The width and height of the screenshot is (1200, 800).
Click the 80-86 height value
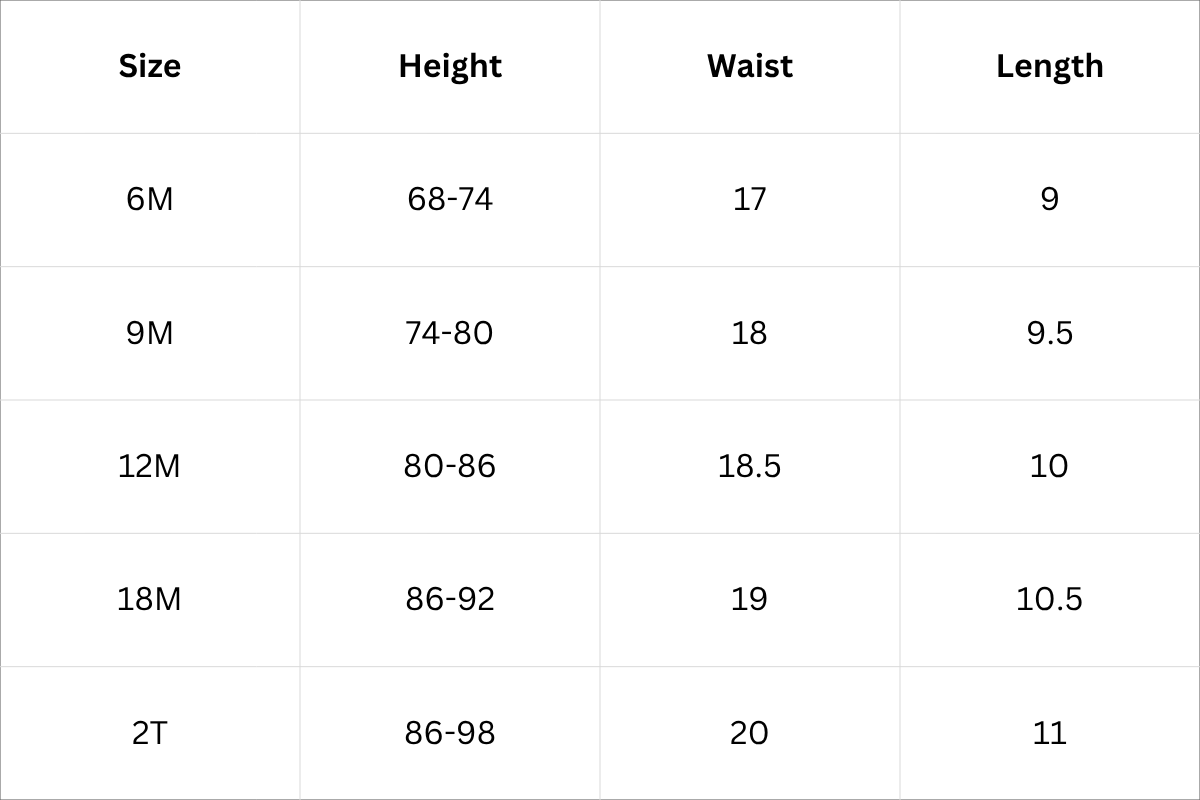(x=450, y=466)
